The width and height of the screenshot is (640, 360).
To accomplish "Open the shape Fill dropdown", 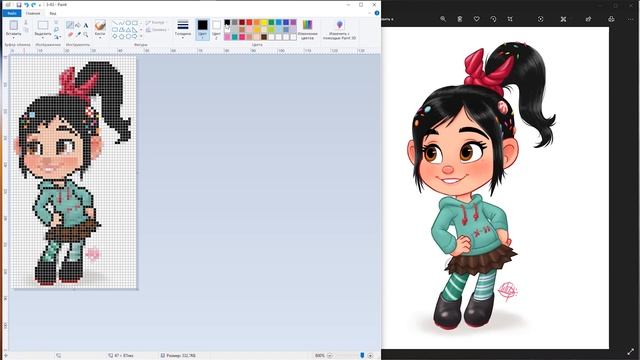I will point(156,30).
